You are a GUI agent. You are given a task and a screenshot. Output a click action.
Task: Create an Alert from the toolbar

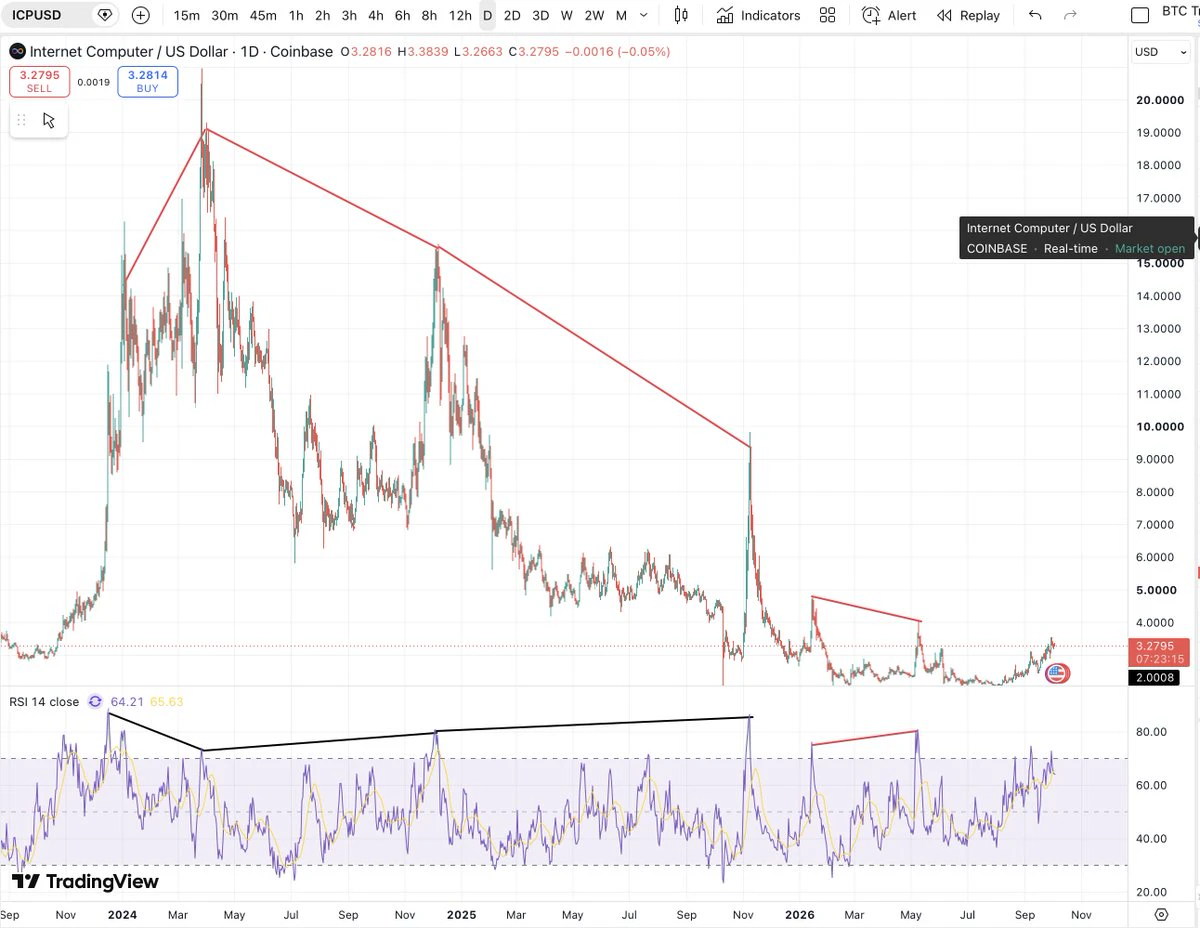tap(889, 15)
